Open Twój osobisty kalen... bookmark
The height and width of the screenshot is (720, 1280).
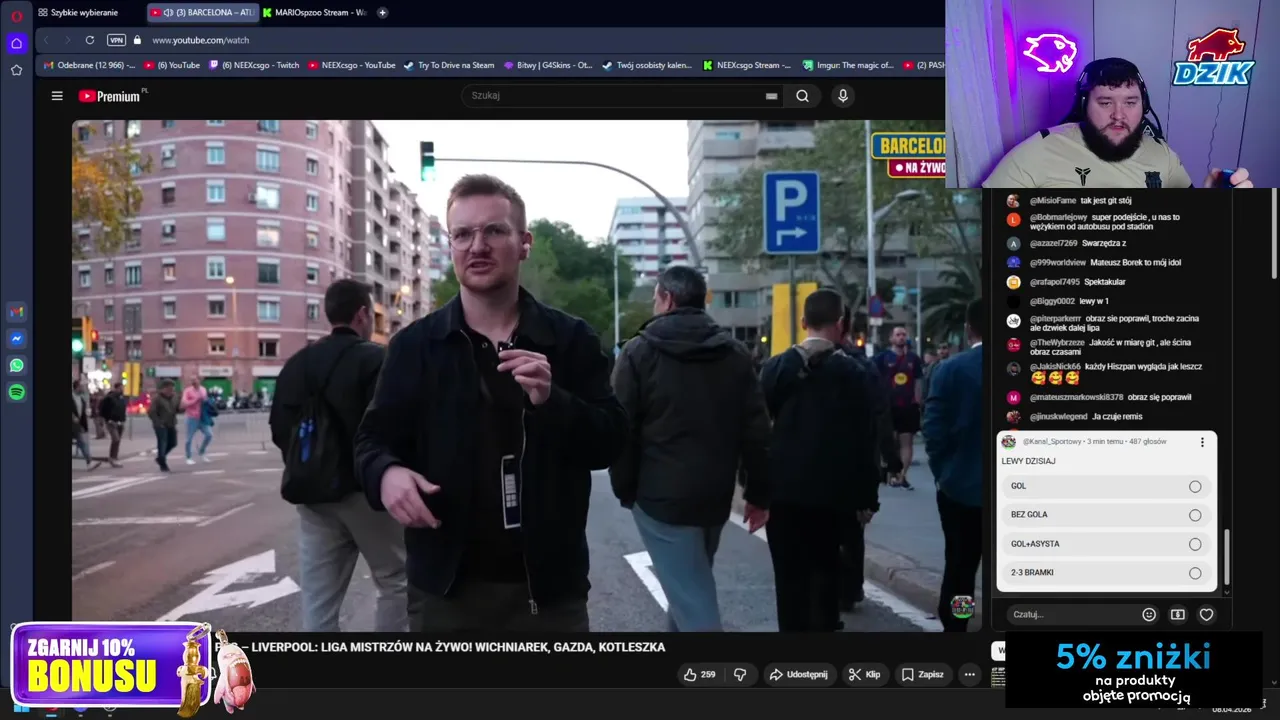(x=646, y=65)
